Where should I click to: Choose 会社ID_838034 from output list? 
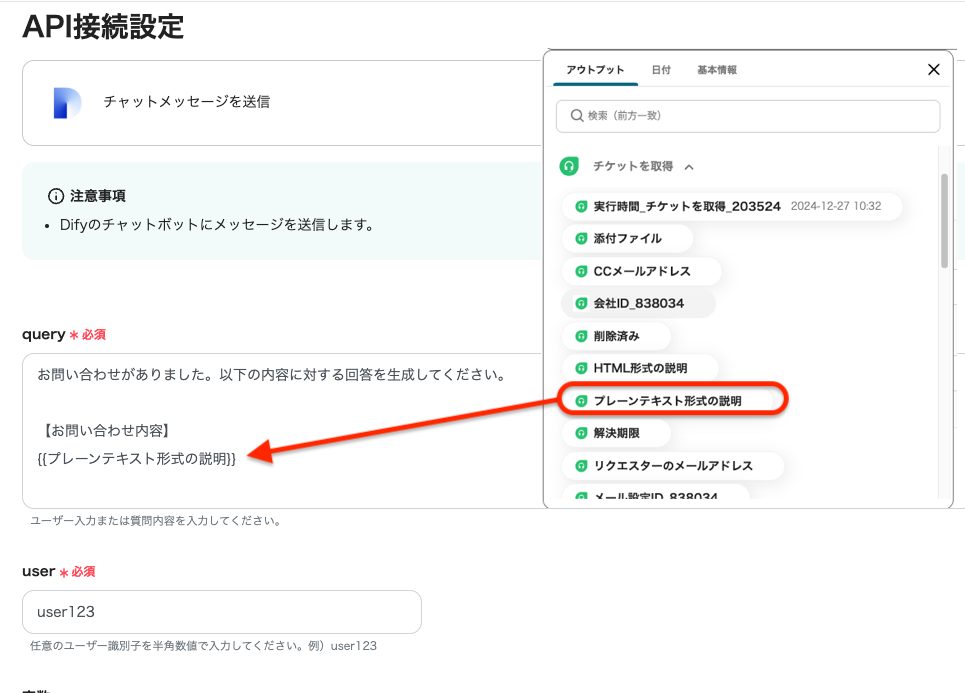(638, 303)
